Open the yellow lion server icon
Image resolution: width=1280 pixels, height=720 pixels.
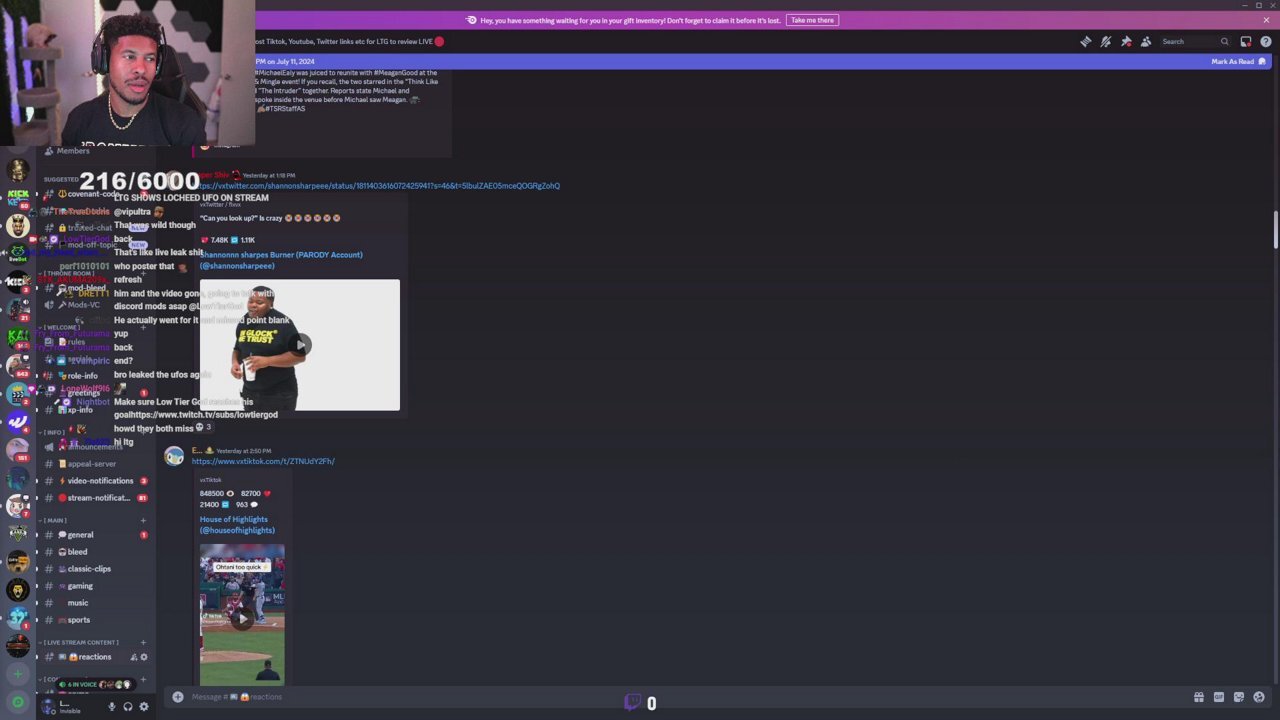pos(17,591)
